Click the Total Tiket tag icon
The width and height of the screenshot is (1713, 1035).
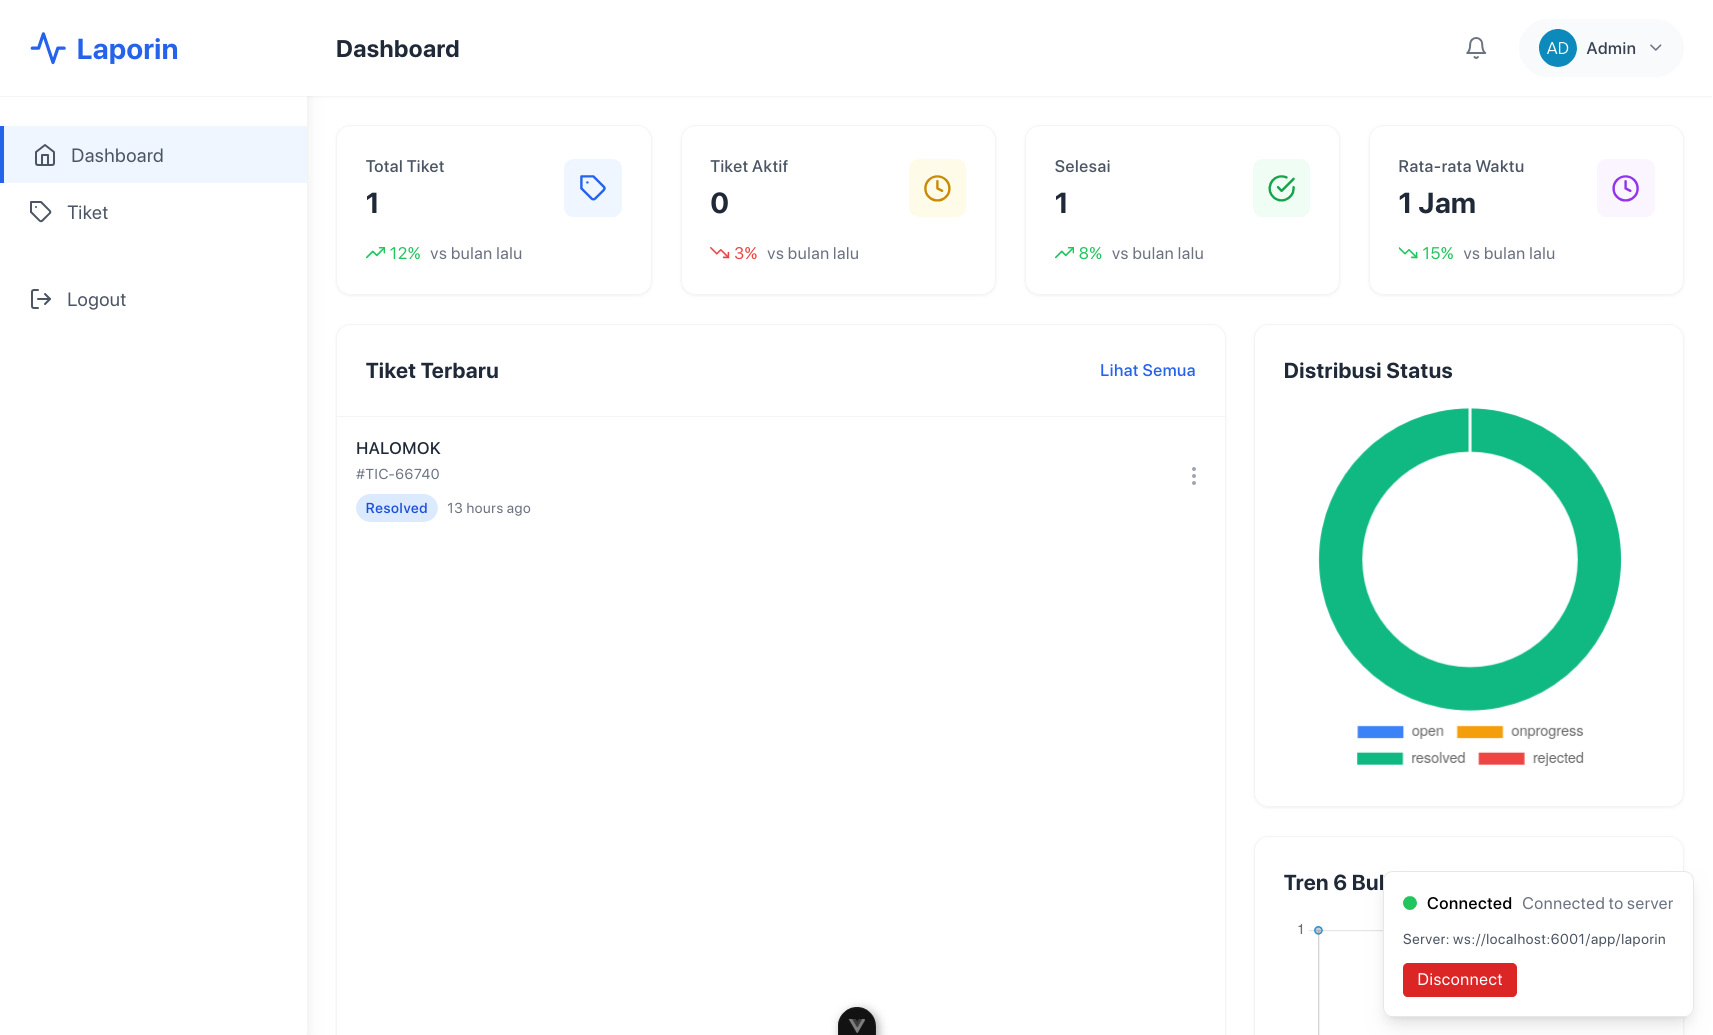[592, 188]
